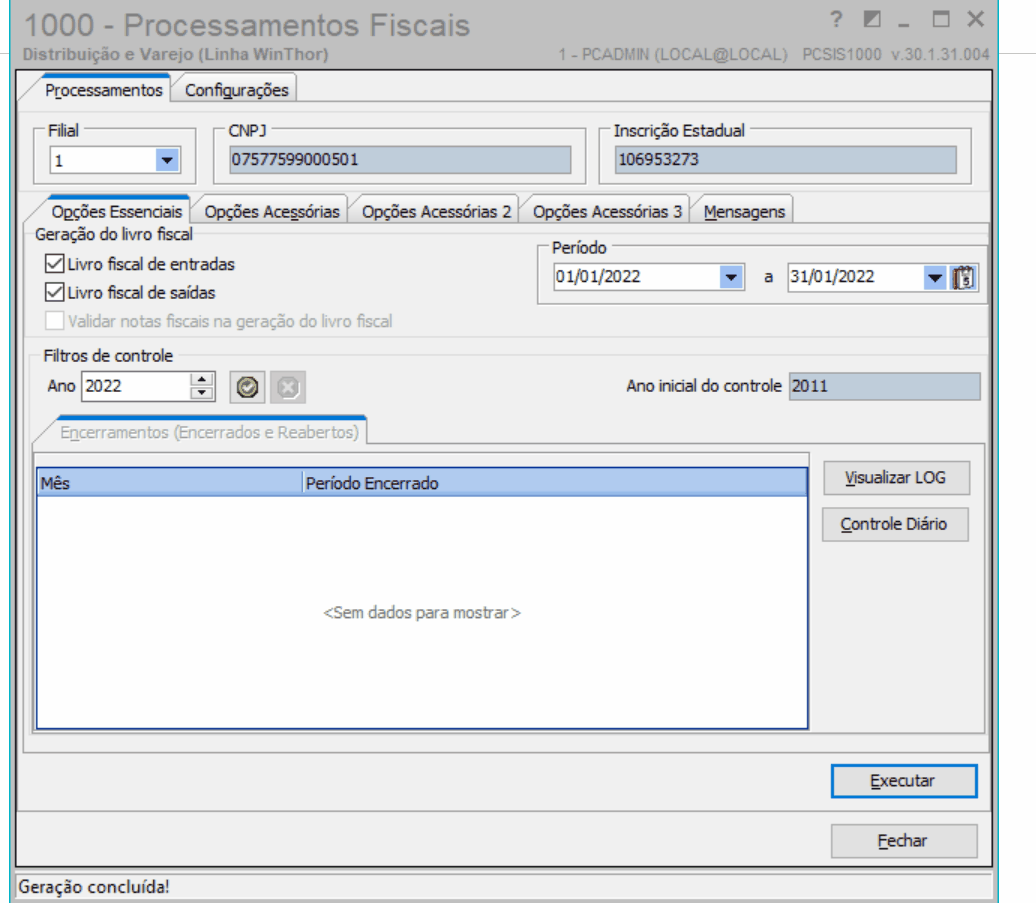Click the Ano inicial do controle field
The image size is (1036, 903).
click(x=884, y=386)
